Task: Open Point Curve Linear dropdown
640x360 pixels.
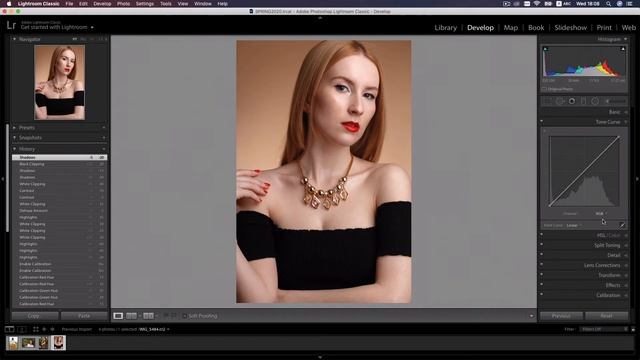Action: coord(574,225)
